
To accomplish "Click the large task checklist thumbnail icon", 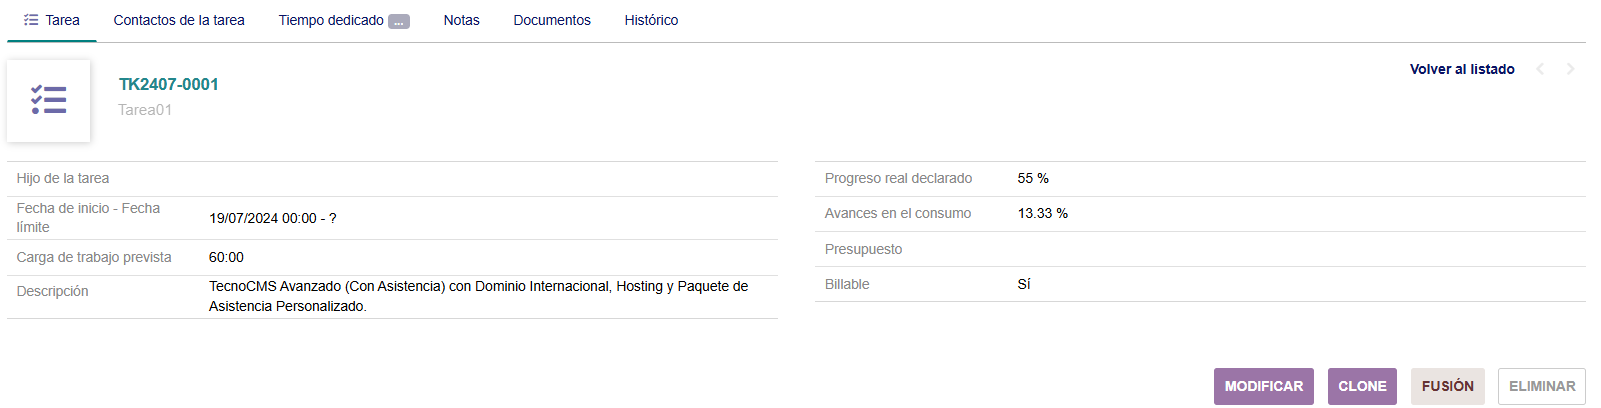I will tap(48, 100).
